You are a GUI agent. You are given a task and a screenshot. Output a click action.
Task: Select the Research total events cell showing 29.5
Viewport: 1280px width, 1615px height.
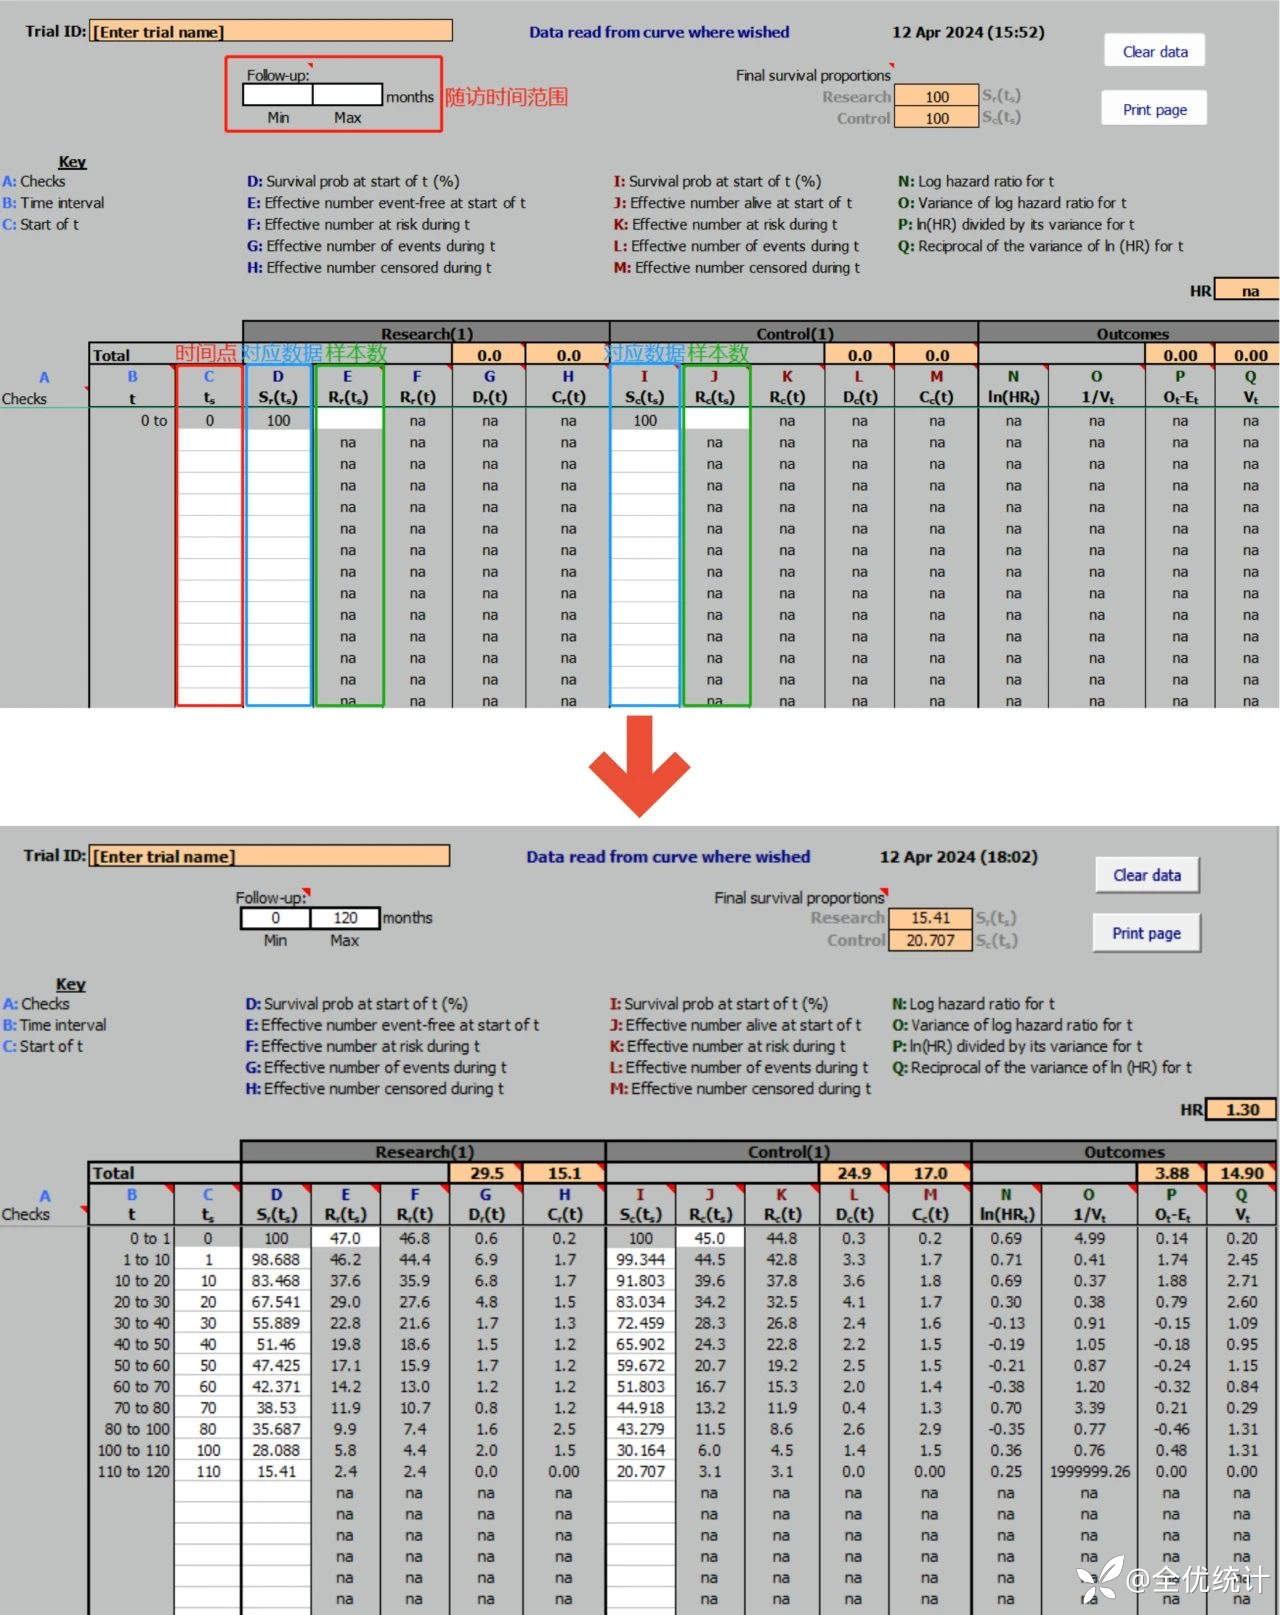[486, 1173]
